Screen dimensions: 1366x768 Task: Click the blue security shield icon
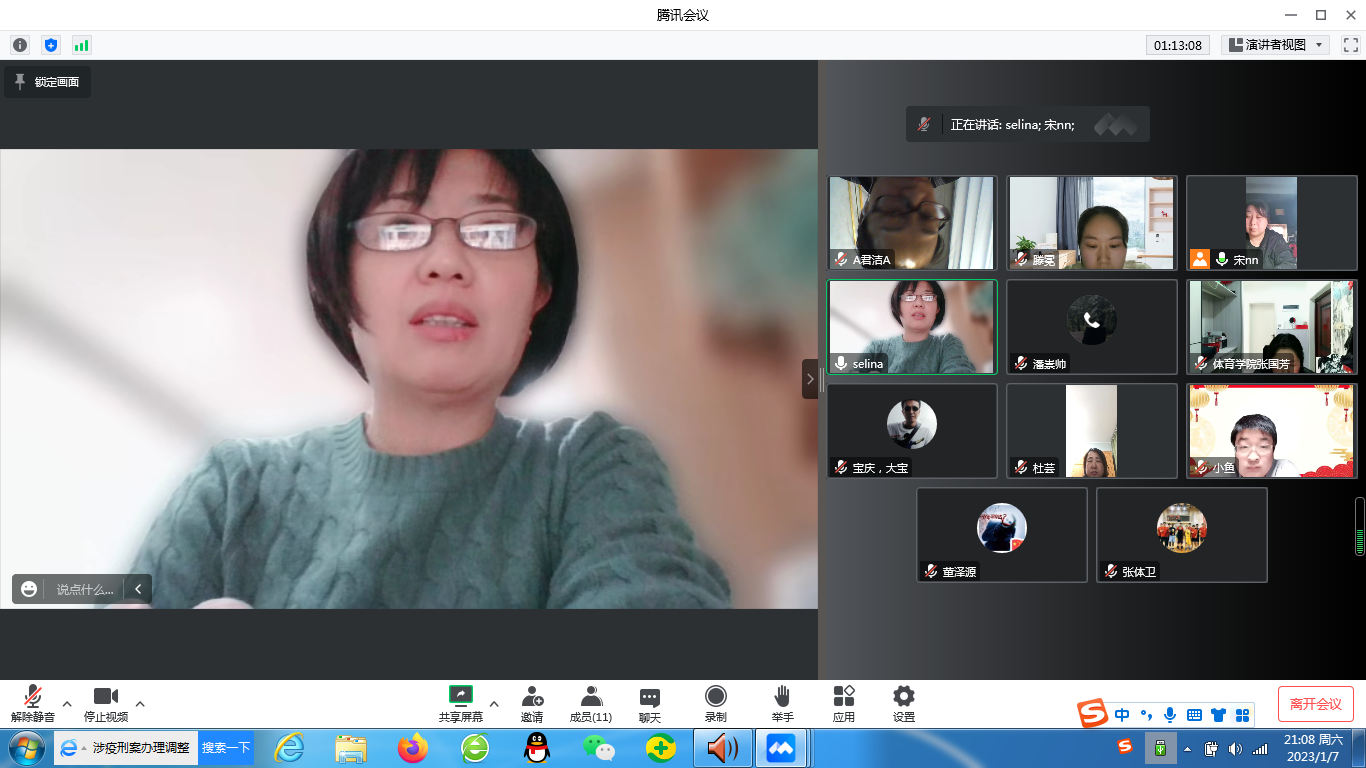point(51,45)
